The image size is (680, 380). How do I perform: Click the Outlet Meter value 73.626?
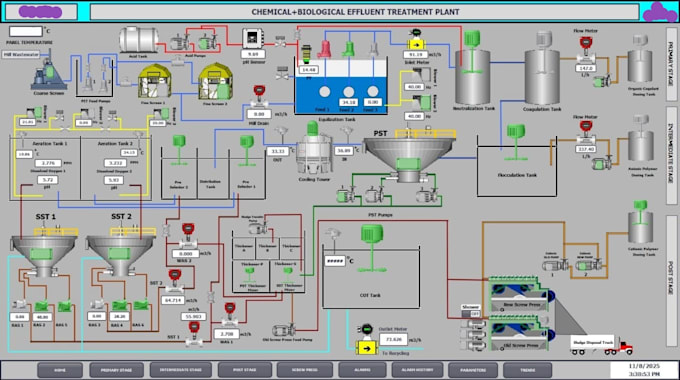(393, 339)
